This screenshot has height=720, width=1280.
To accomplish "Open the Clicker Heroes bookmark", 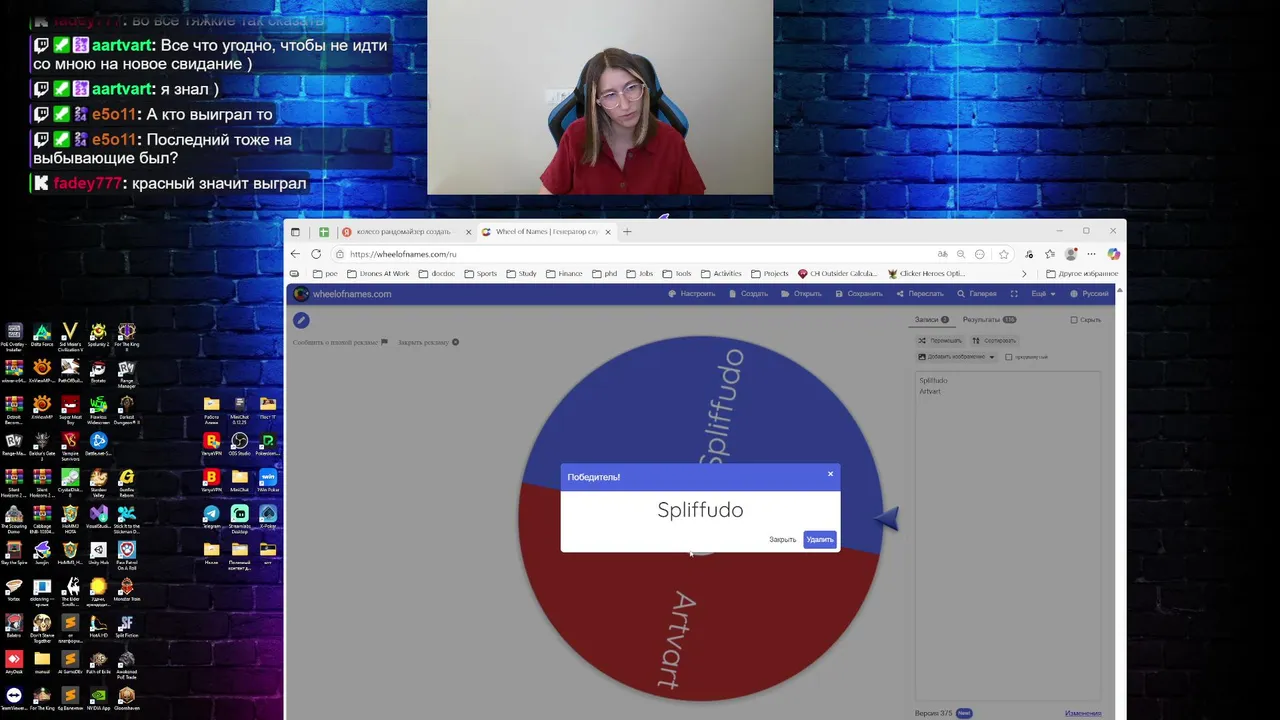I will pos(927,273).
